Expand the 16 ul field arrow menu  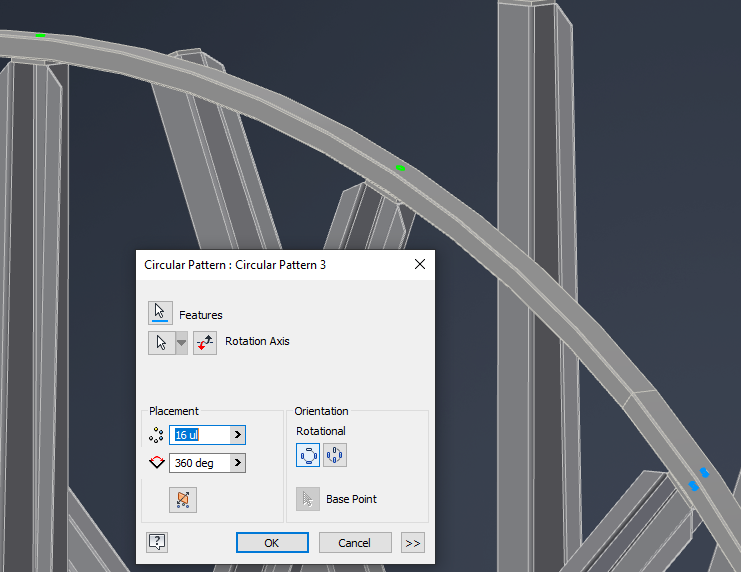pos(238,435)
